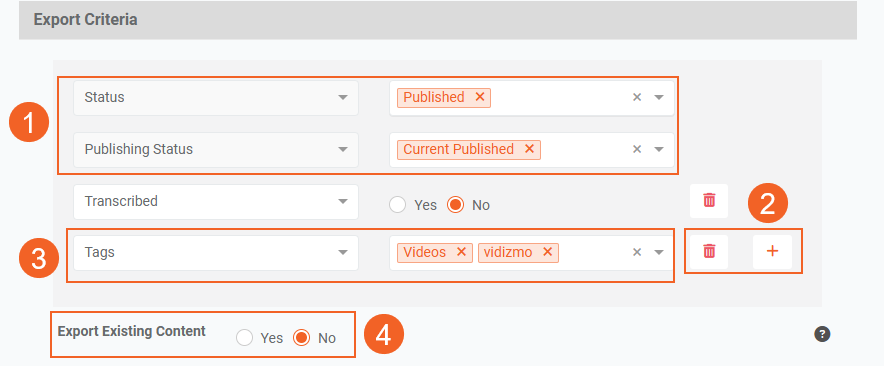The image size is (884, 366).
Task: Clear all Tags values
Action: pos(637,252)
